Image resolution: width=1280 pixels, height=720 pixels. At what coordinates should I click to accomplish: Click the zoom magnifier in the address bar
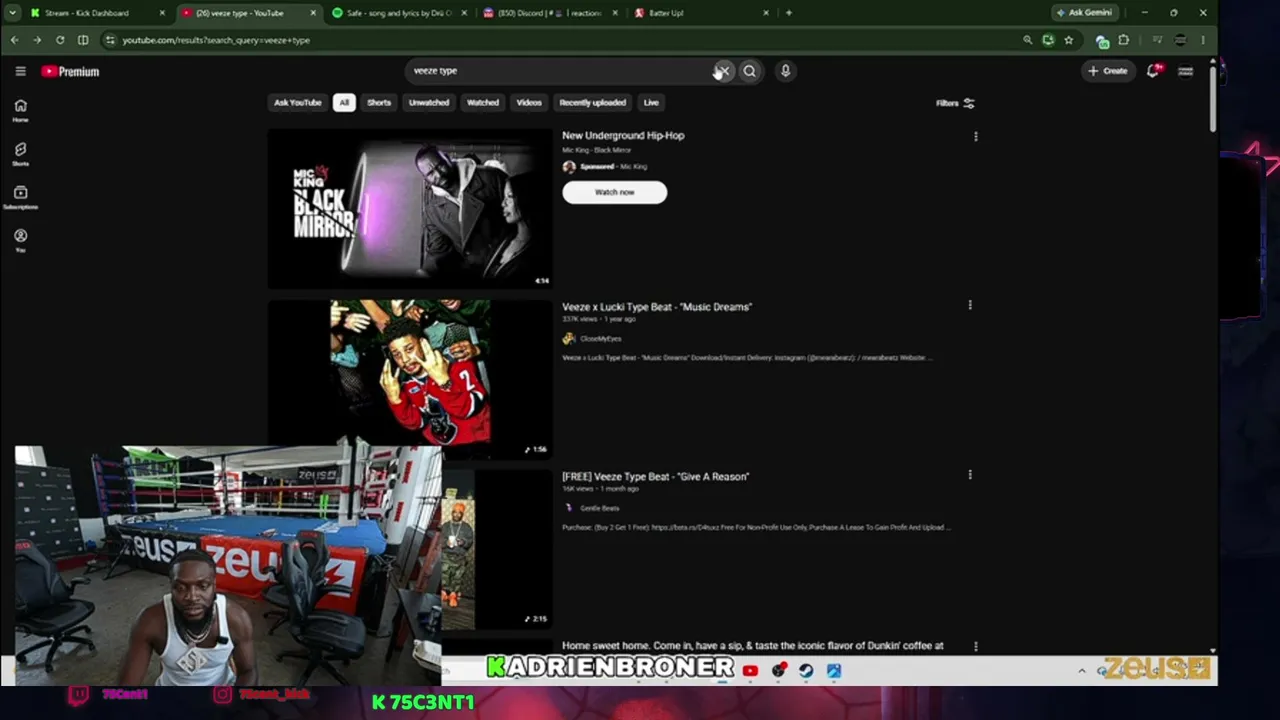(x=1027, y=40)
